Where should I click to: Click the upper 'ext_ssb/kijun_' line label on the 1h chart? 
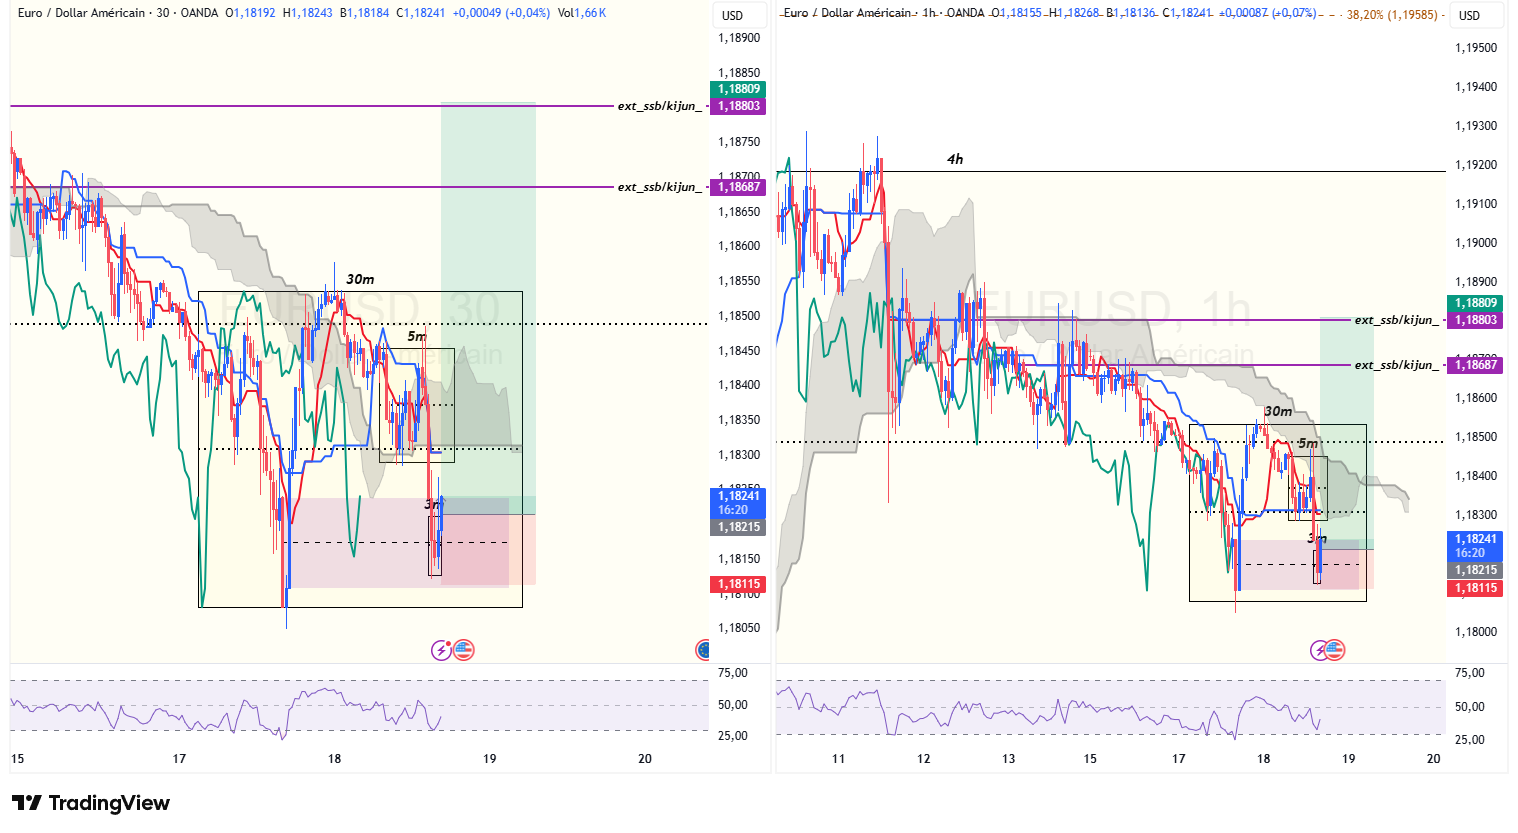pos(1398,320)
